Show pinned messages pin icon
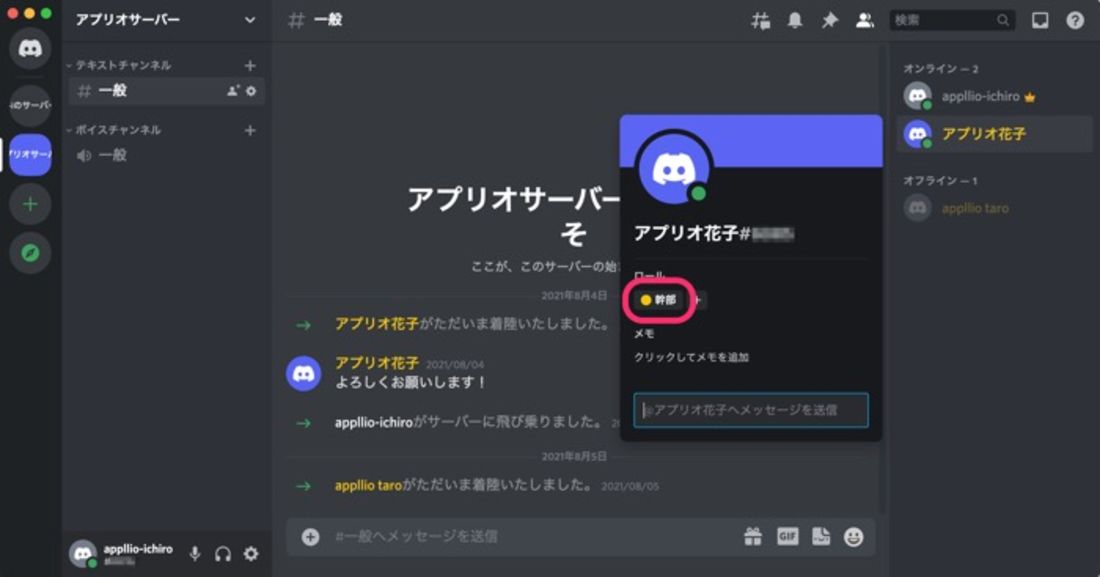 click(830, 20)
